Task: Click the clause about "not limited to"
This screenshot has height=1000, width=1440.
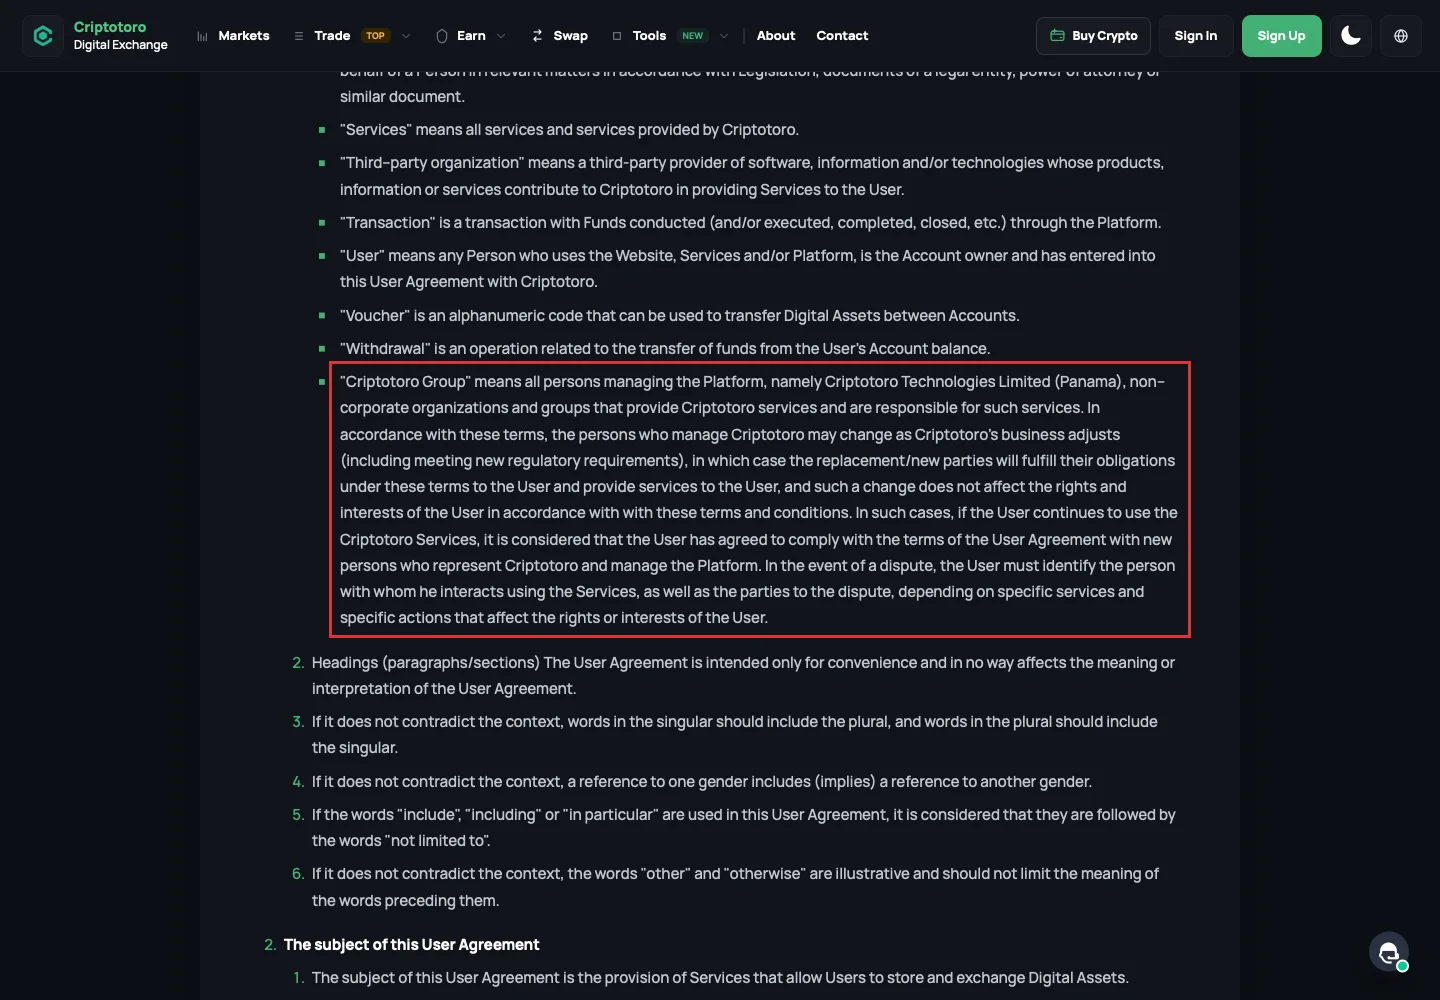Action: coord(744,828)
